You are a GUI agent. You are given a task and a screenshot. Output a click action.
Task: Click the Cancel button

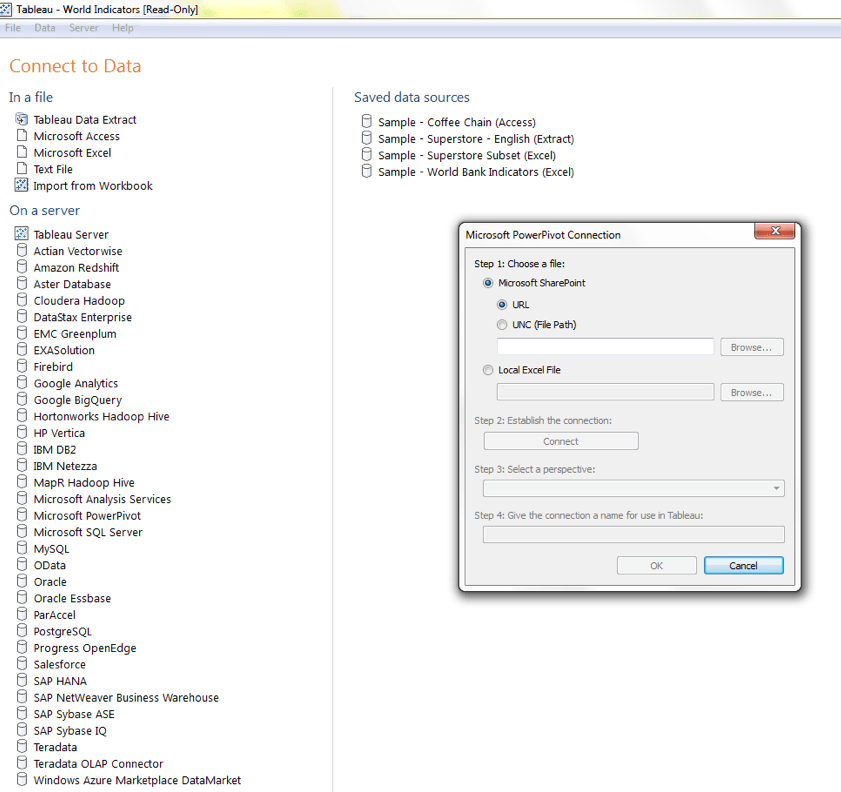coord(743,565)
